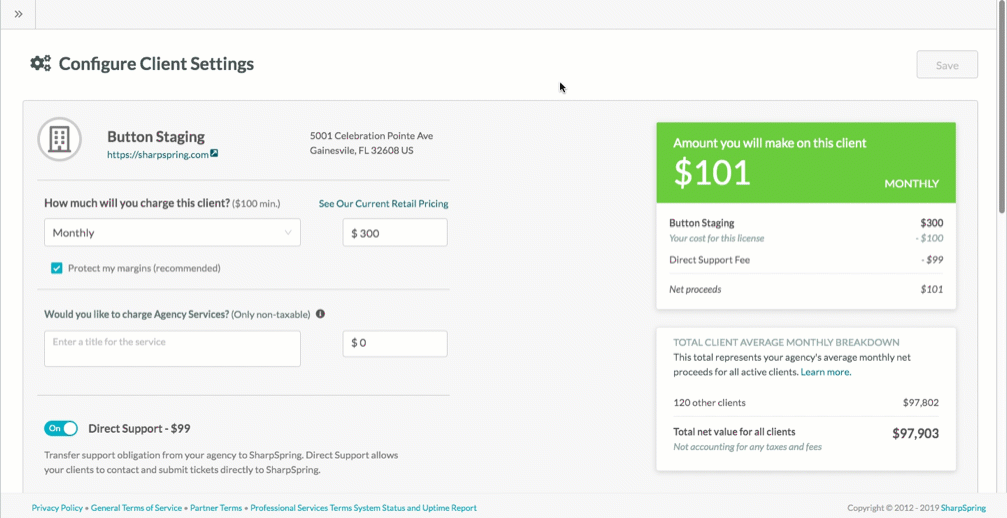Click MONTHLY label in green banner
The image size is (1007, 518).
coord(911,184)
